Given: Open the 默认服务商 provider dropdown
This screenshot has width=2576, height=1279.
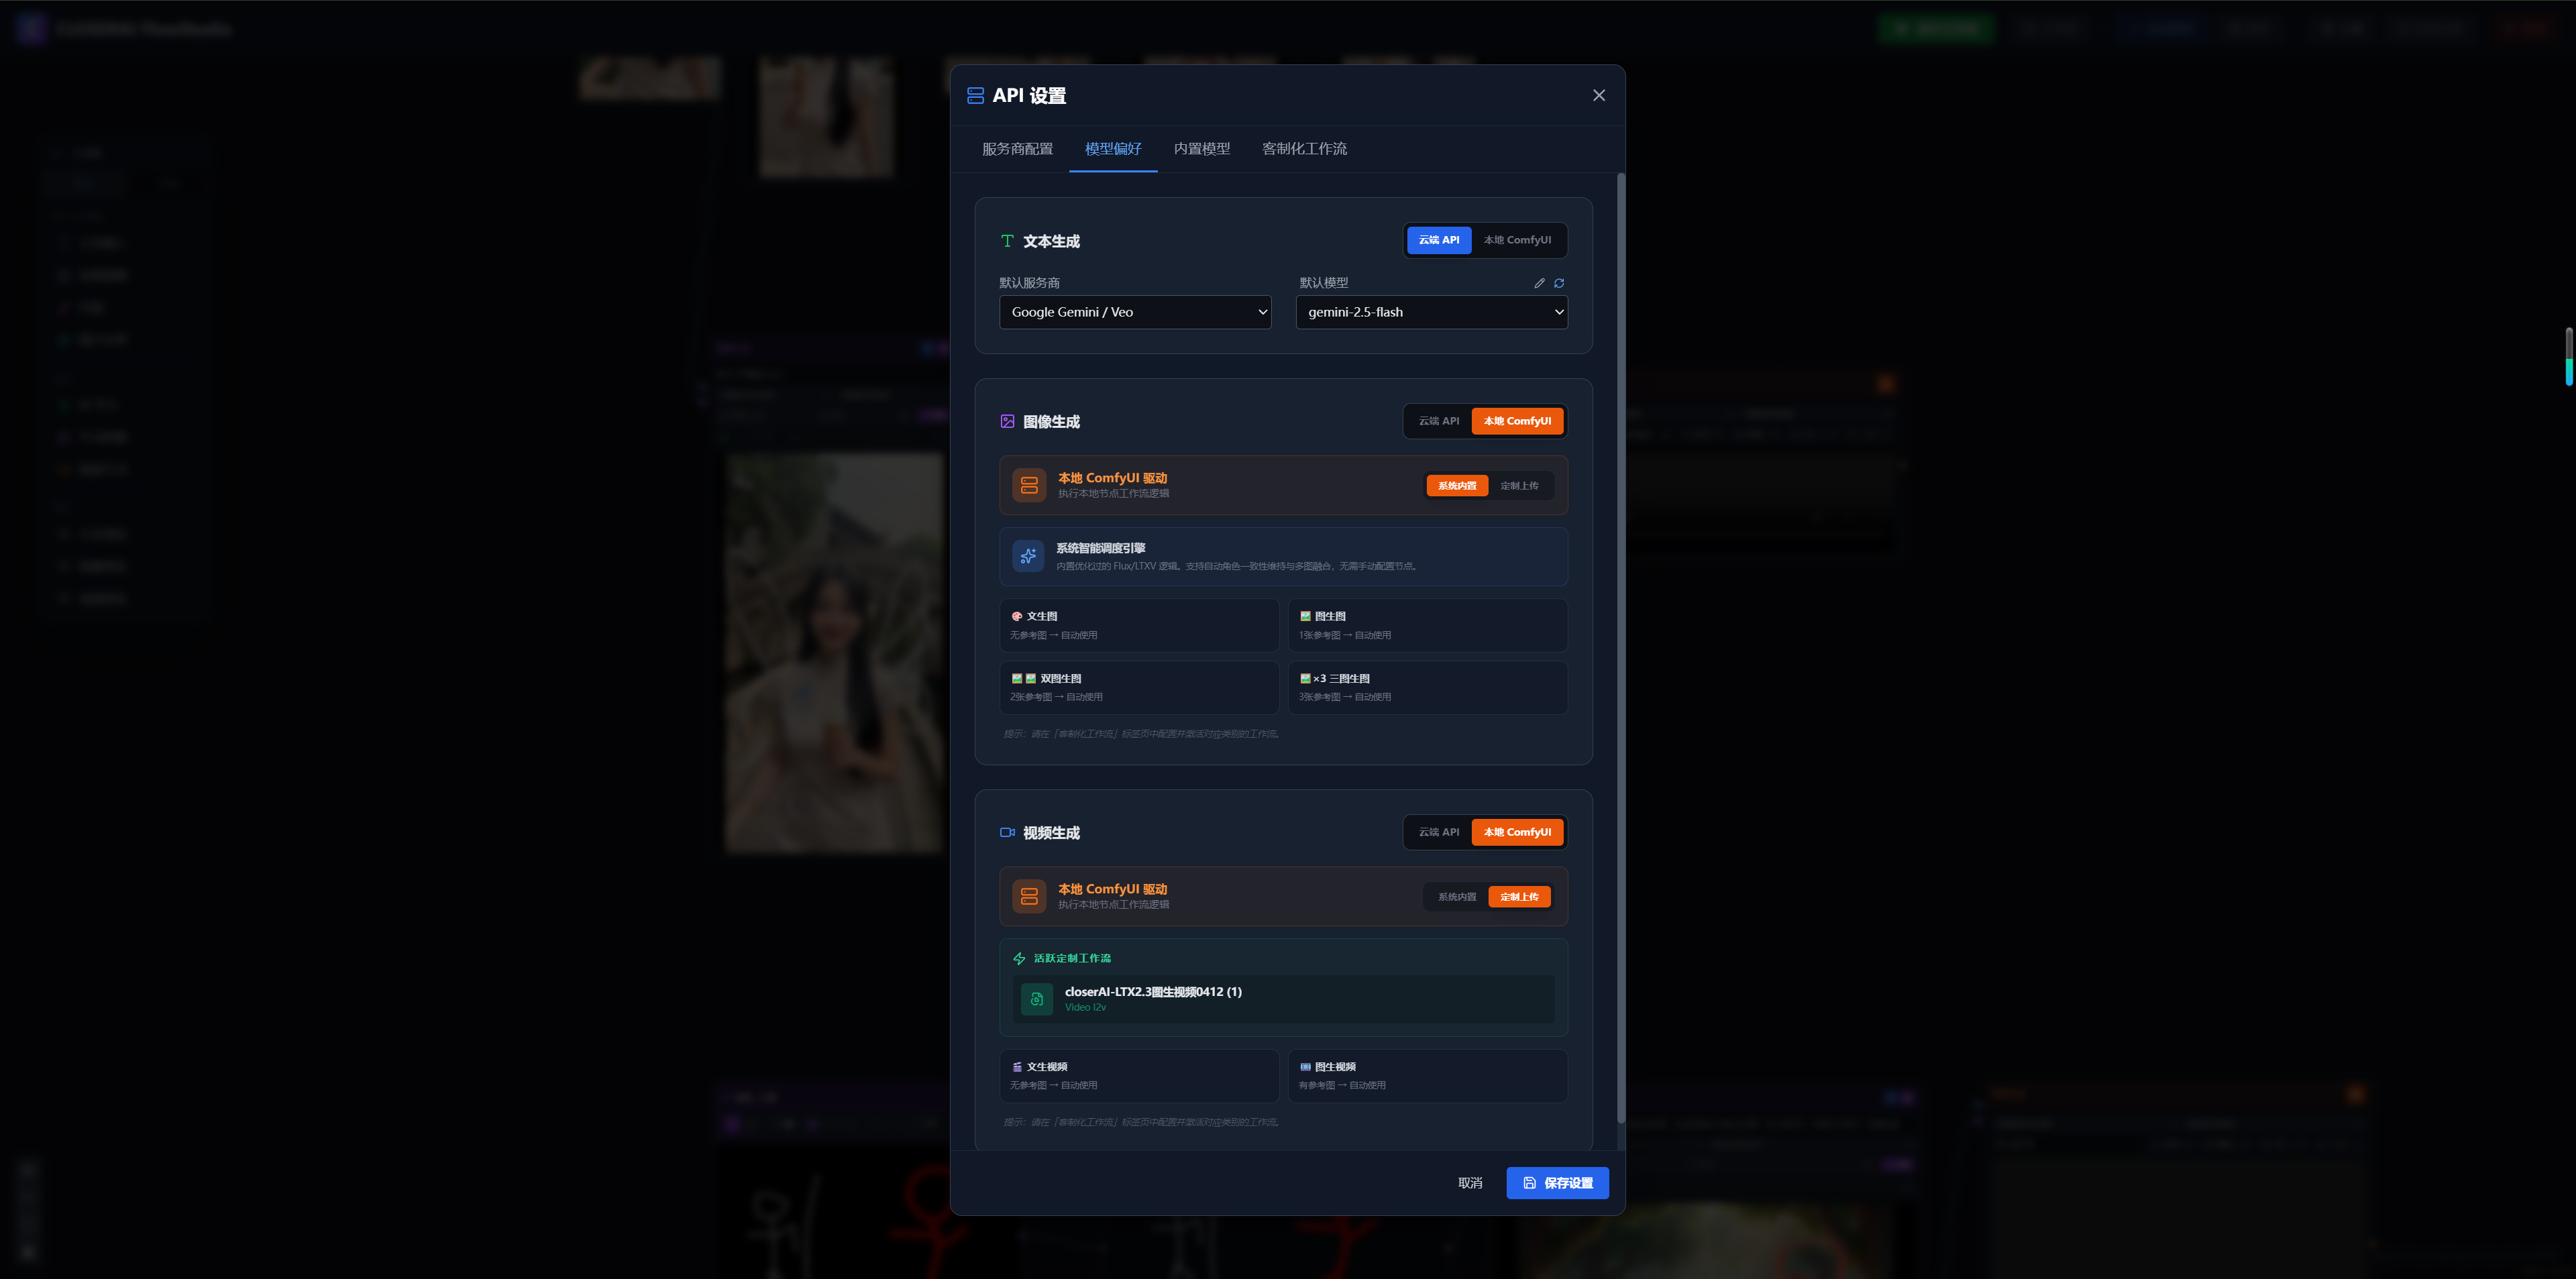Looking at the screenshot, I should pyautogui.click(x=1135, y=312).
